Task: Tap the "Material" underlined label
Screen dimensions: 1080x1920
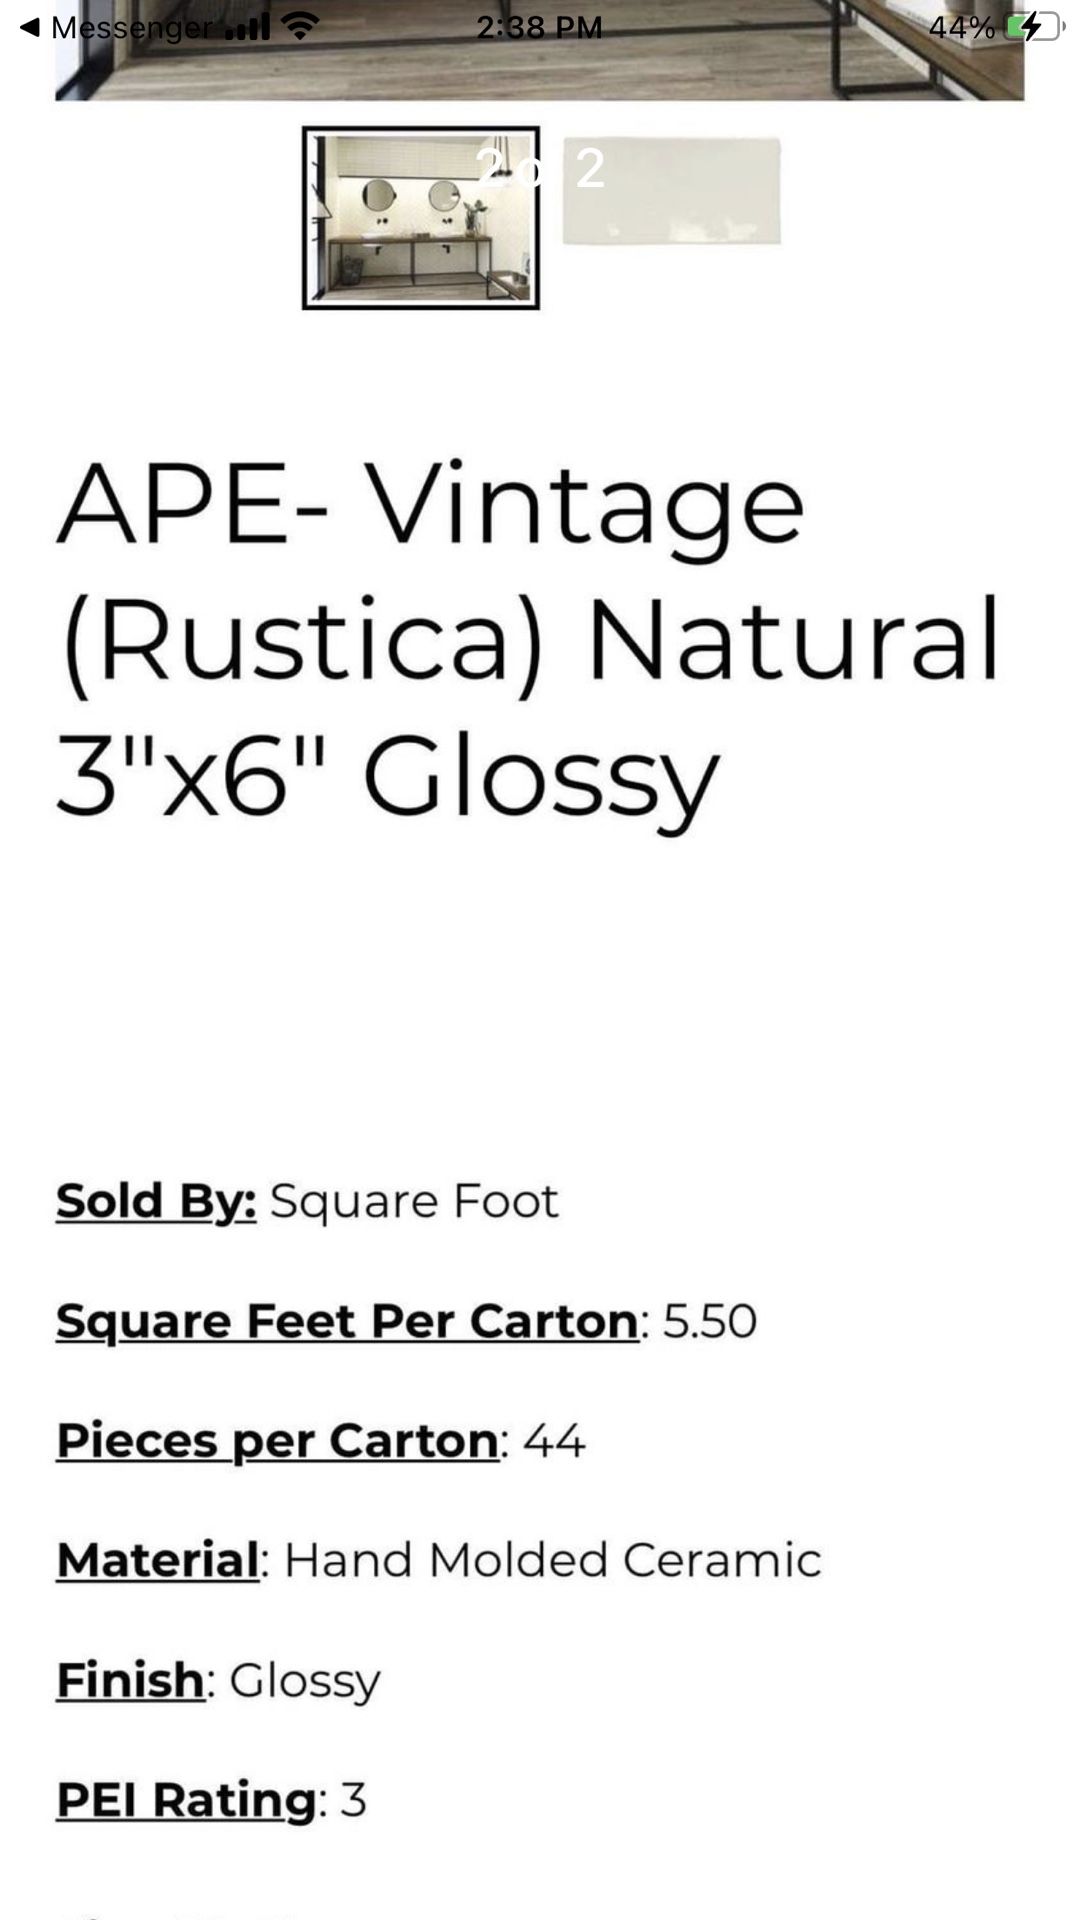Action: [158, 1560]
